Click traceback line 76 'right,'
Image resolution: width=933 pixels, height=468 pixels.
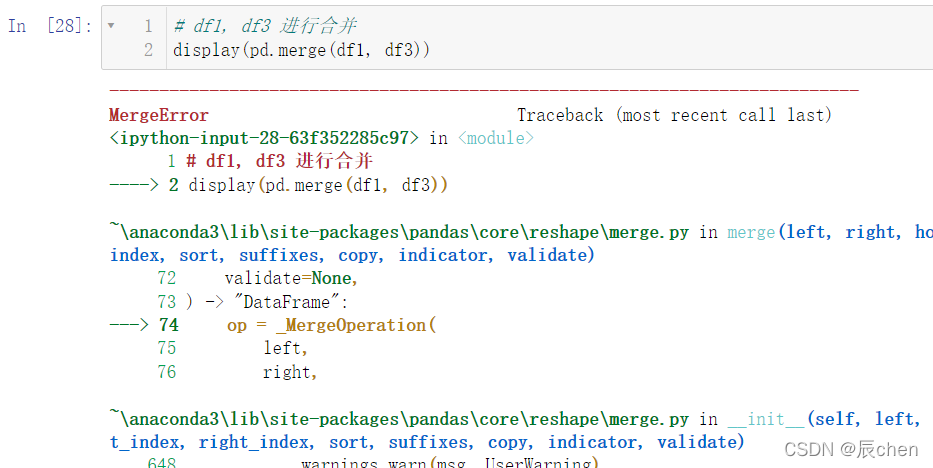(237, 372)
